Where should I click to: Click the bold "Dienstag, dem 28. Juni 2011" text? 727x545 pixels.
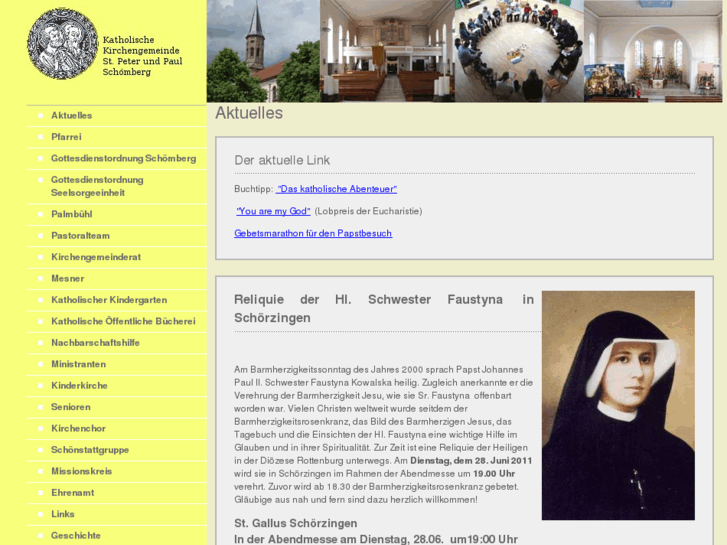471,461
